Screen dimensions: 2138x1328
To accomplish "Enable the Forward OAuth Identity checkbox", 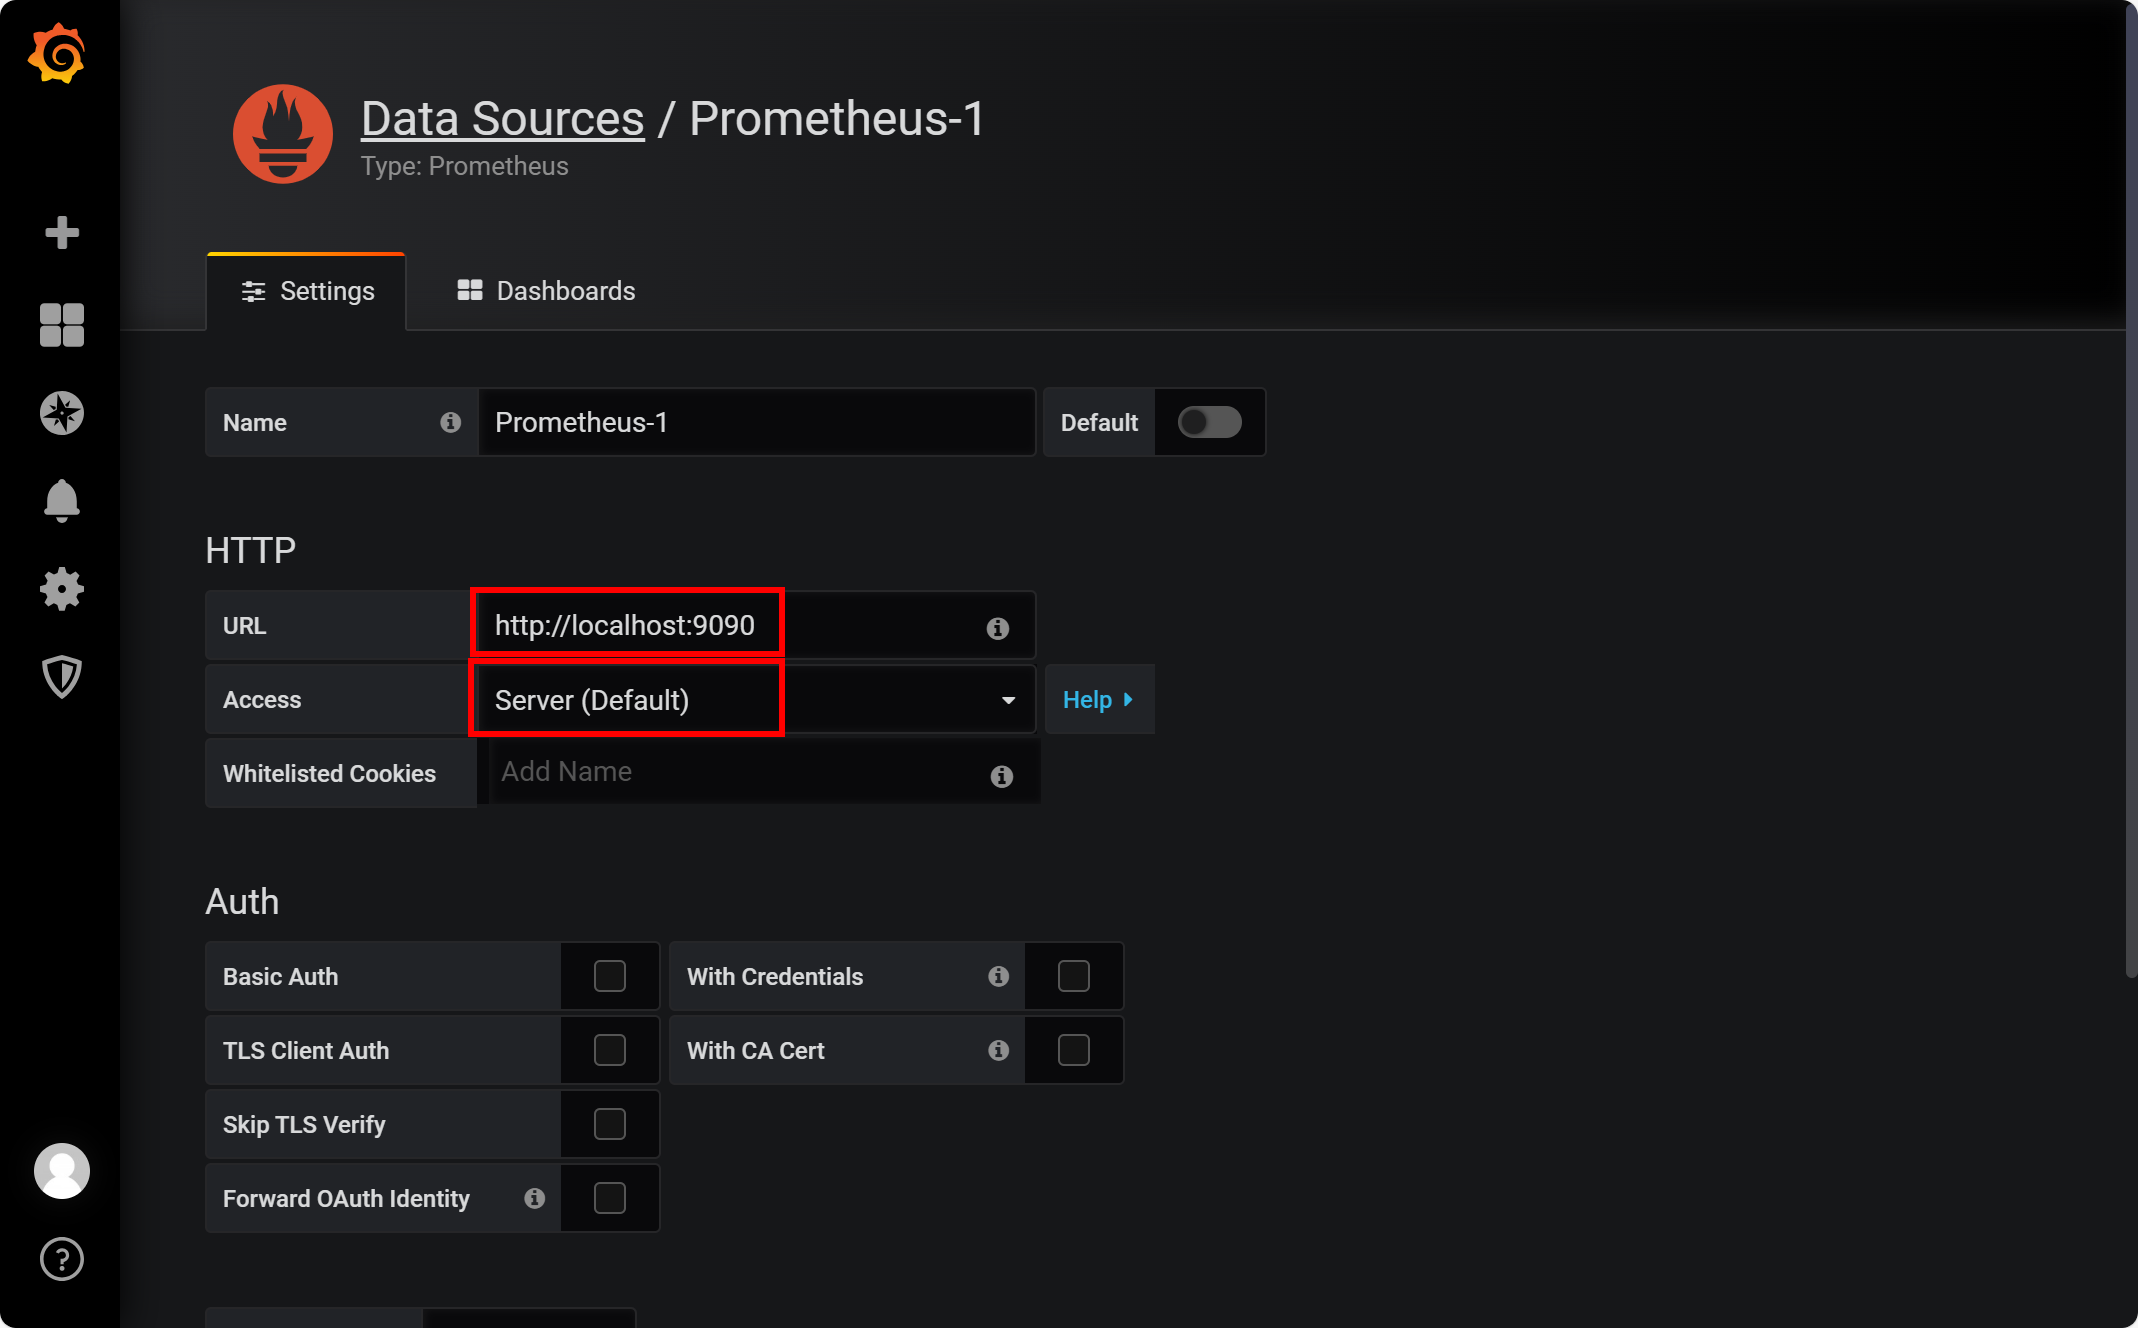I will pos(610,1198).
